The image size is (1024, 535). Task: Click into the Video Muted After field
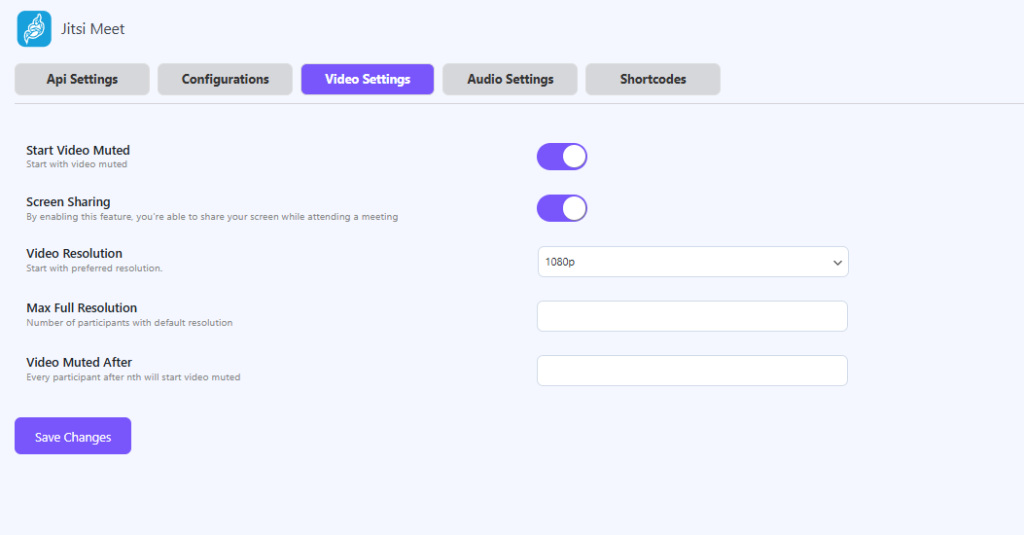point(692,370)
